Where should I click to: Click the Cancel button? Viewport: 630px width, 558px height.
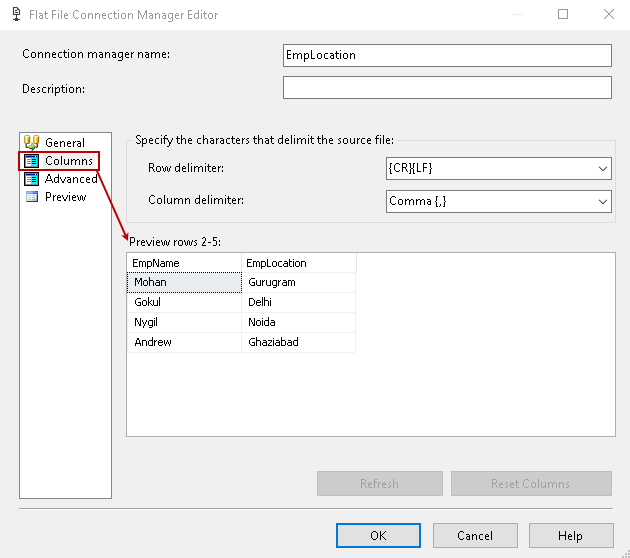475,536
